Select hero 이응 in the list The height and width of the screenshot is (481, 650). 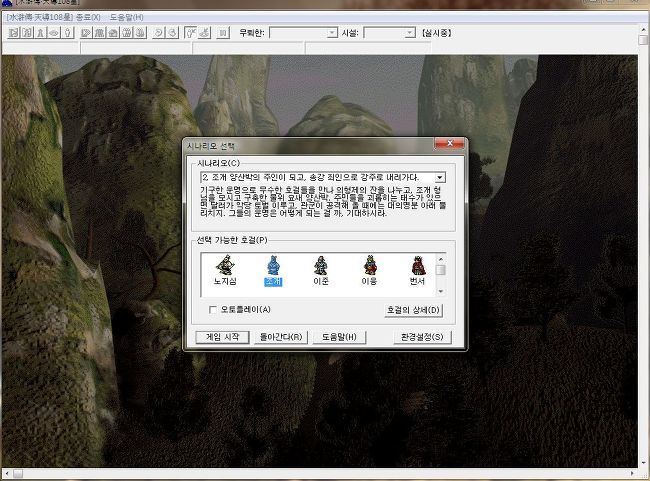pyautogui.click(x=369, y=270)
